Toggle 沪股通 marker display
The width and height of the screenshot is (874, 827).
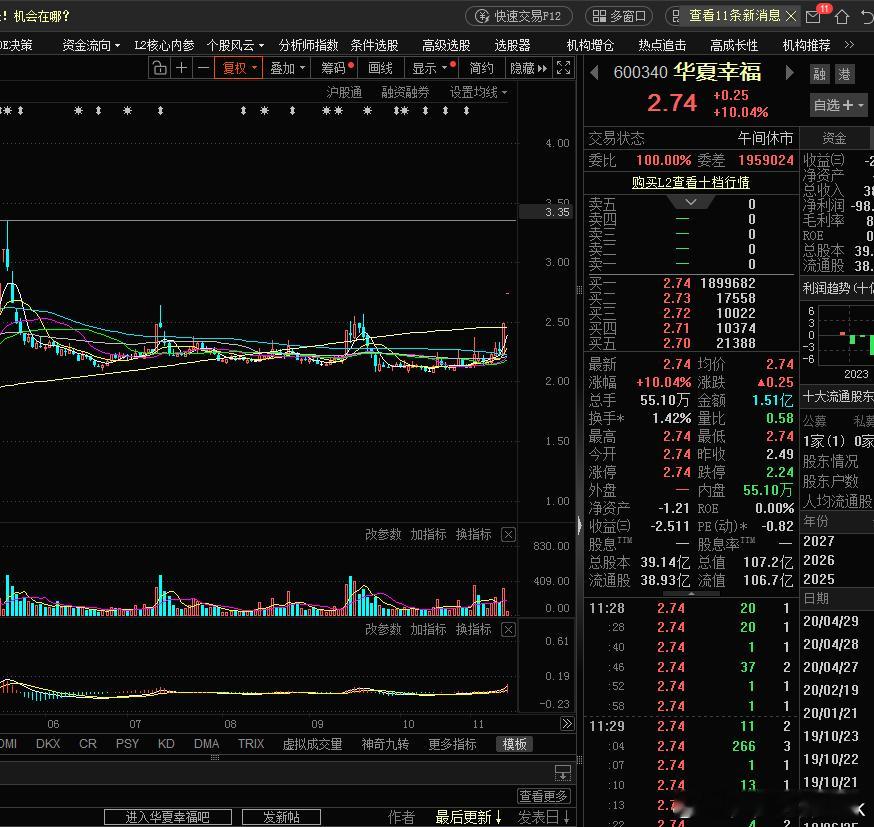pyautogui.click(x=344, y=93)
